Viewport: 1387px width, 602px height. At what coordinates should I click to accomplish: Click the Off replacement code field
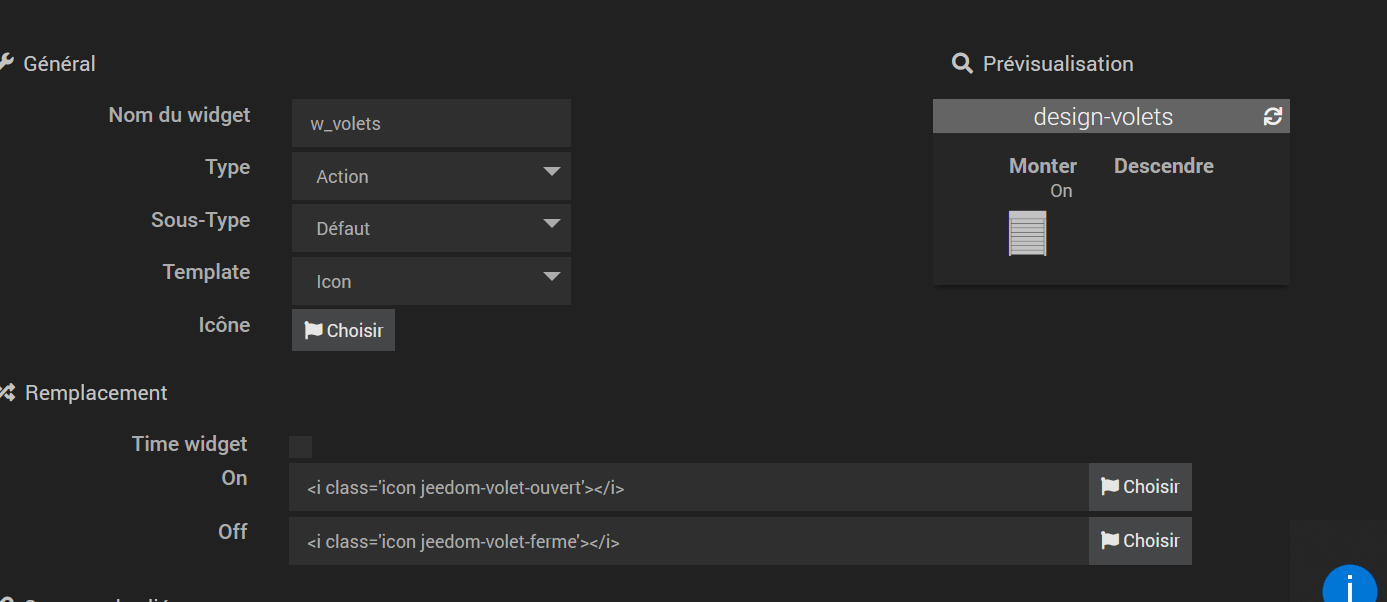pyautogui.click(x=688, y=542)
